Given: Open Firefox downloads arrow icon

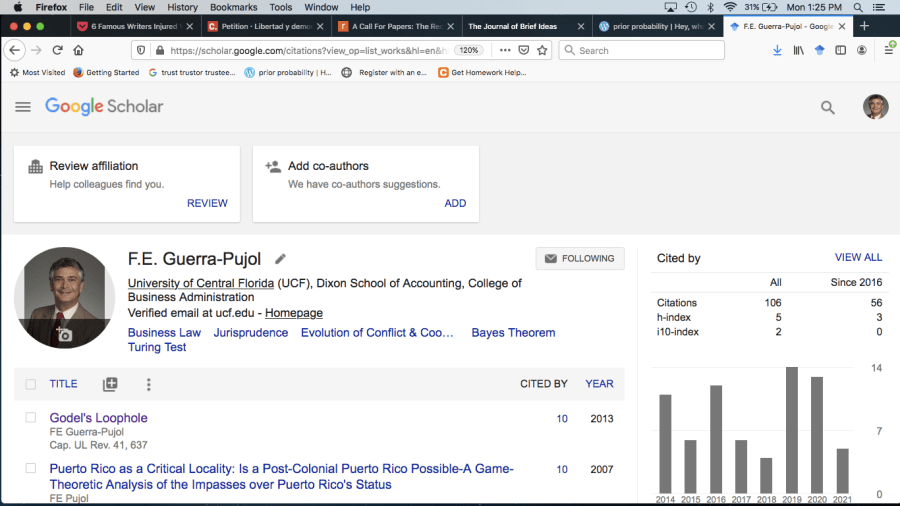Looking at the screenshot, I should pyautogui.click(x=777, y=50).
